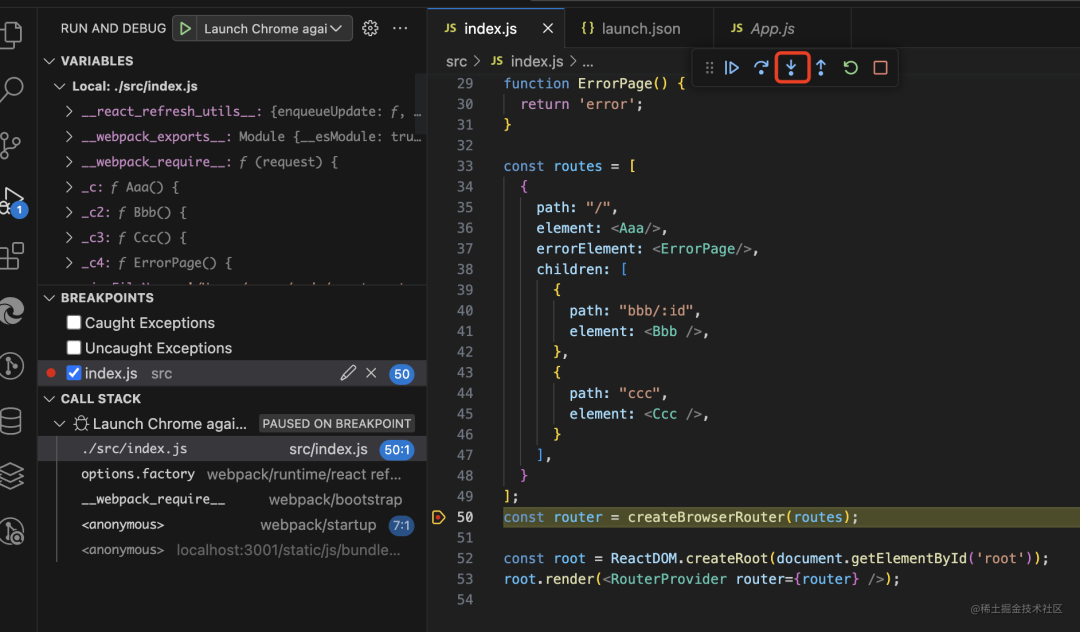Start debugging with green play button
The image size is (1080, 632).
[185, 28]
